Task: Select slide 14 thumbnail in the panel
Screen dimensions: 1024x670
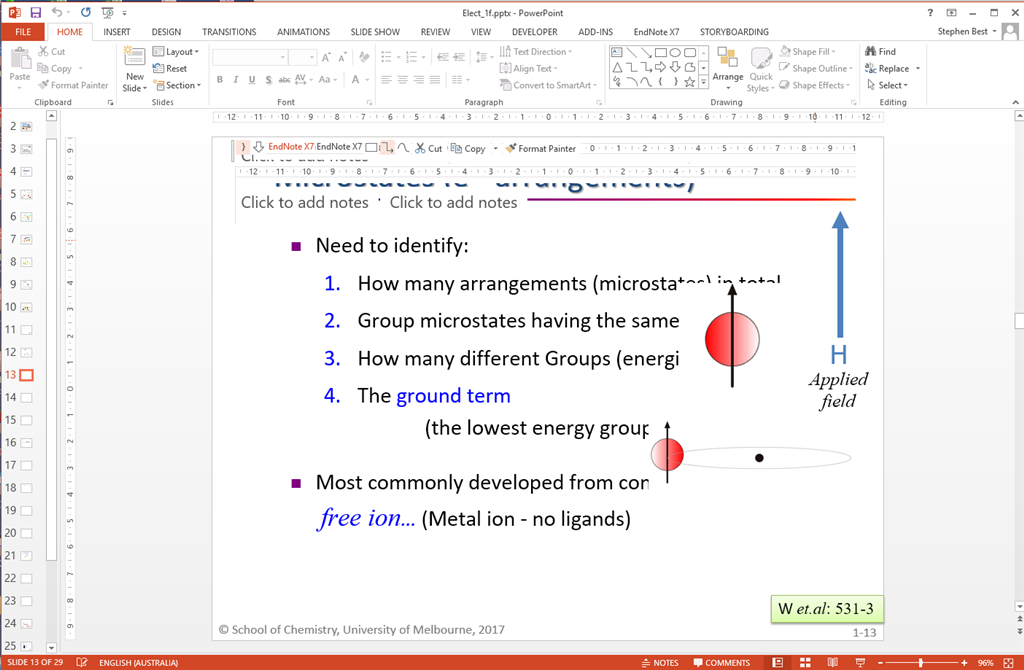Action: pos(26,397)
